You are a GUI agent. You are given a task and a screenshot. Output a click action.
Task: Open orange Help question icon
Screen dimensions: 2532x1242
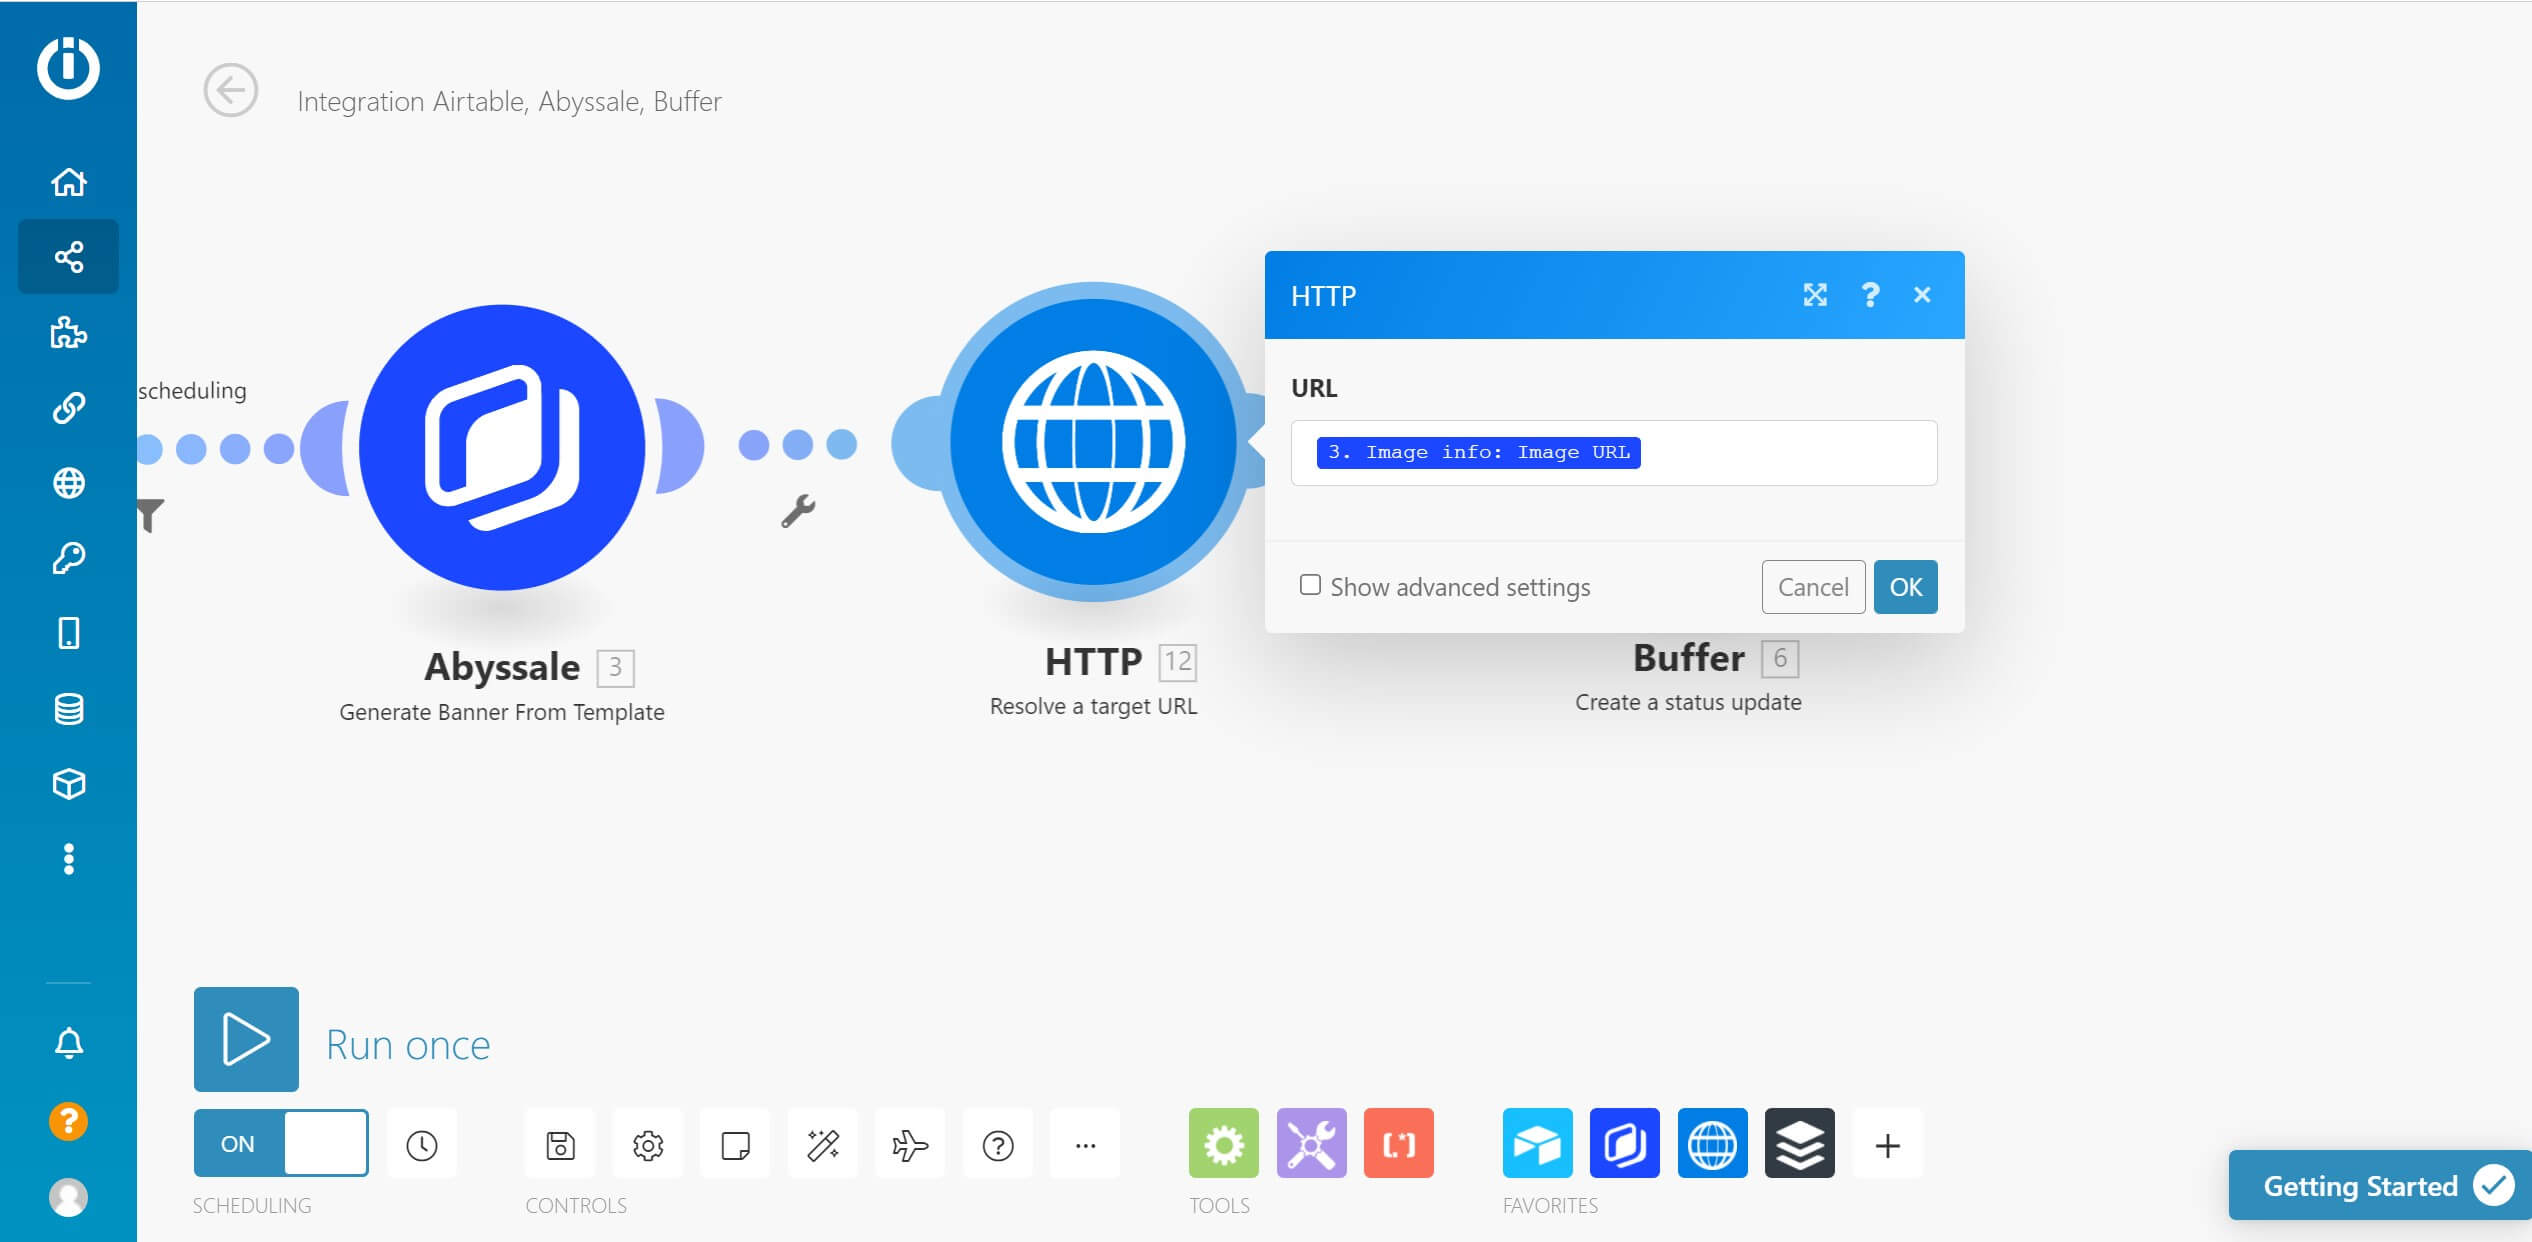[x=68, y=1121]
